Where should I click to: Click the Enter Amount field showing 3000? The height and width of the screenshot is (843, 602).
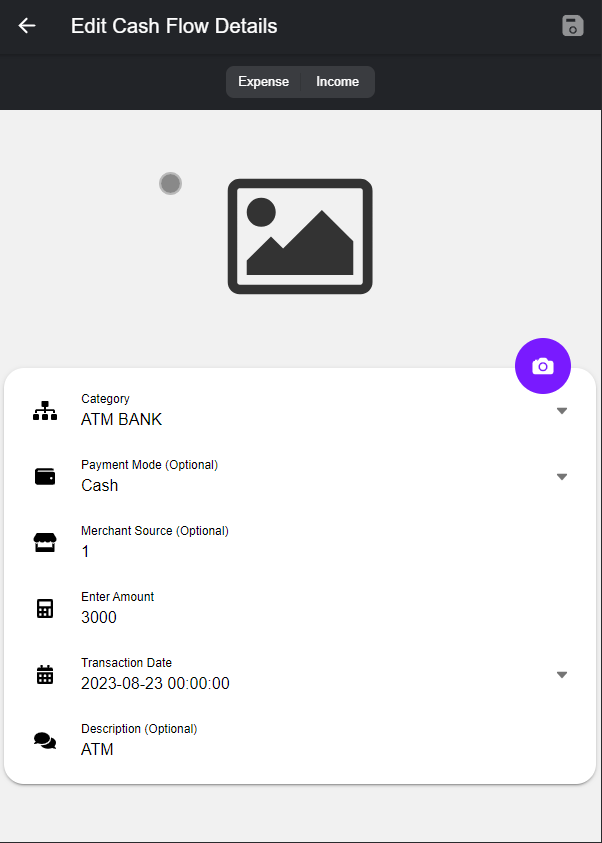[300, 617]
